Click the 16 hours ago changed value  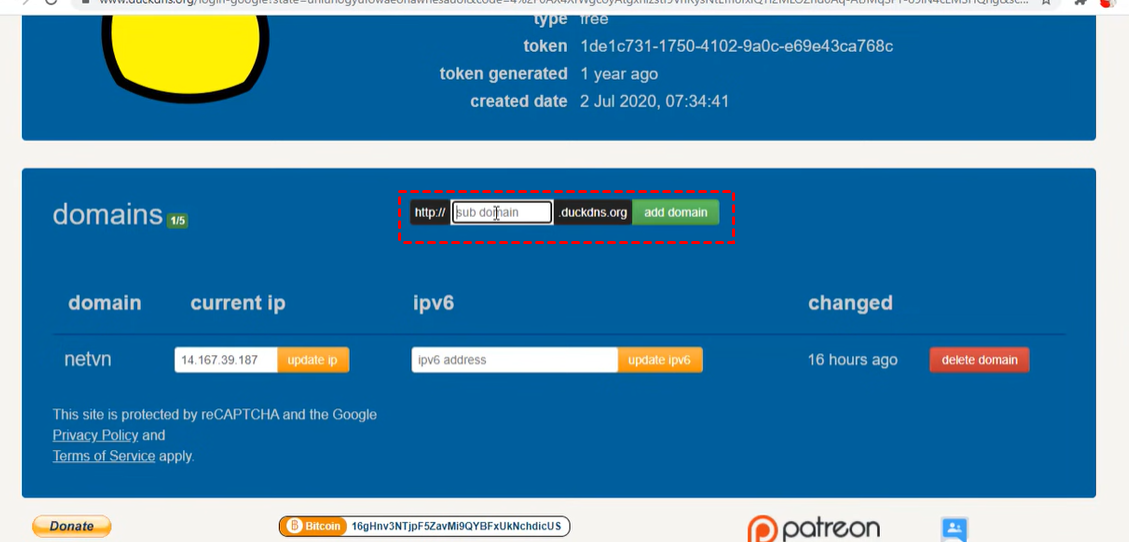coord(853,360)
